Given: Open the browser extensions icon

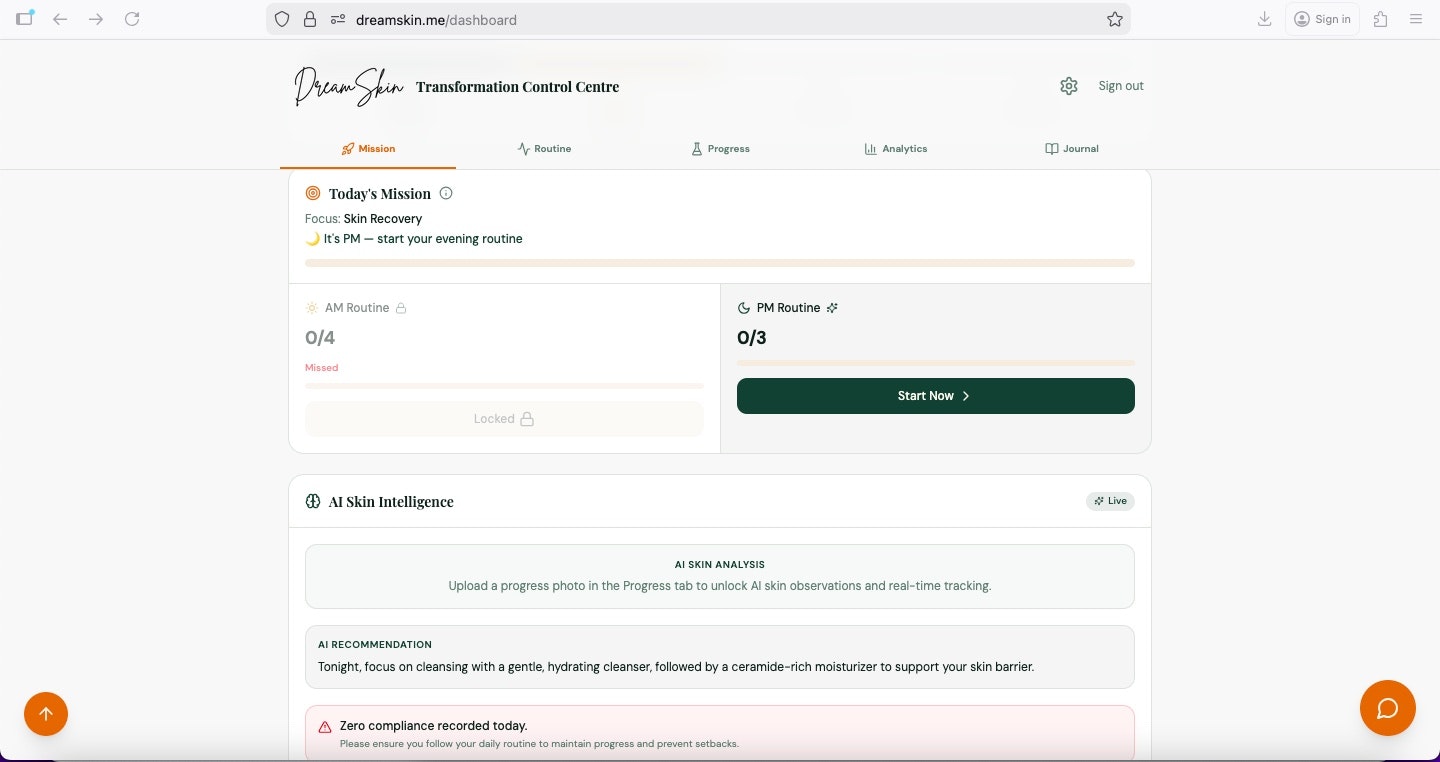Looking at the screenshot, I should (x=1380, y=19).
